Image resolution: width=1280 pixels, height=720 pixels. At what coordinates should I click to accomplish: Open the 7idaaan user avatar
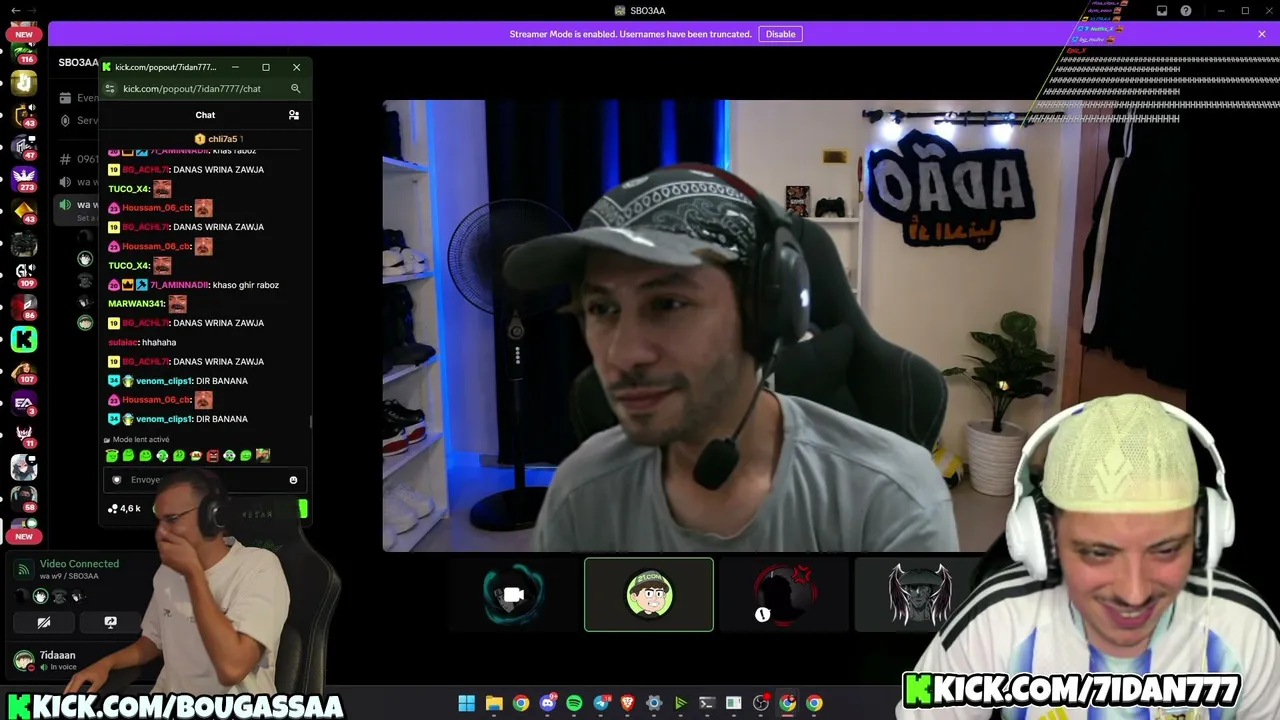pos(23,660)
